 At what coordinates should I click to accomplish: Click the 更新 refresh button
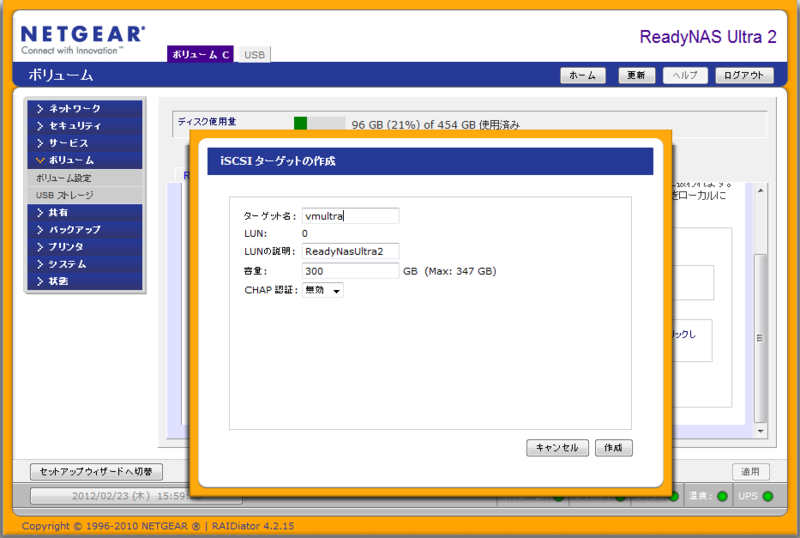pyautogui.click(x=636, y=76)
